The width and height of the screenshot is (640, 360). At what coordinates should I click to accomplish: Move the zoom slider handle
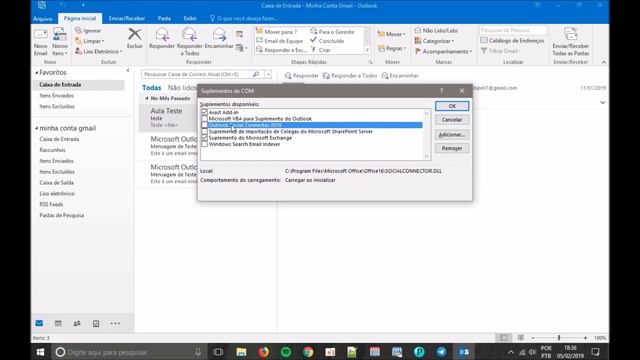tap(559, 338)
